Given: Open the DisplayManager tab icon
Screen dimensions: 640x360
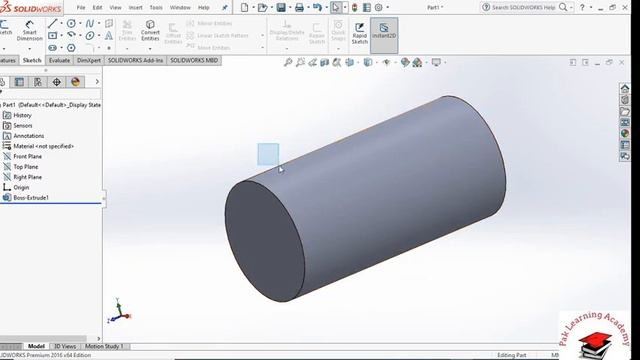Looking at the screenshot, I should tap(76, 82).
